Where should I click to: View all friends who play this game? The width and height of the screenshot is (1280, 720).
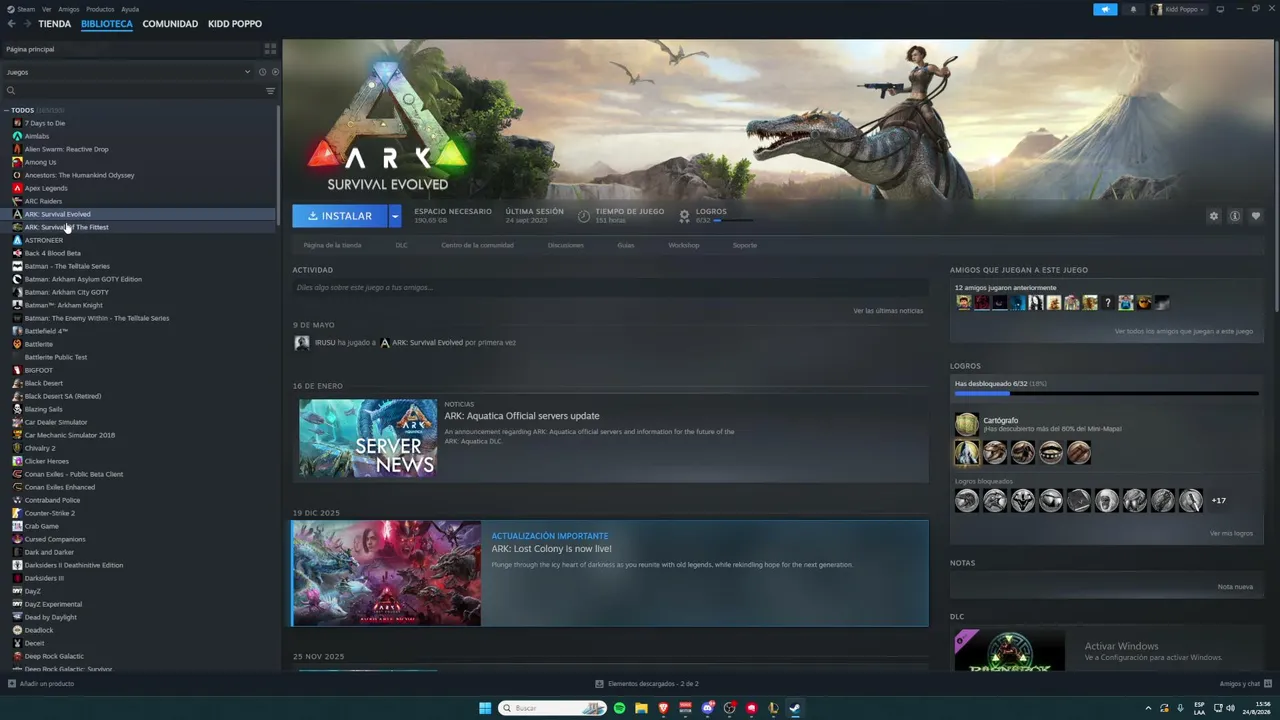point(1184,331)
